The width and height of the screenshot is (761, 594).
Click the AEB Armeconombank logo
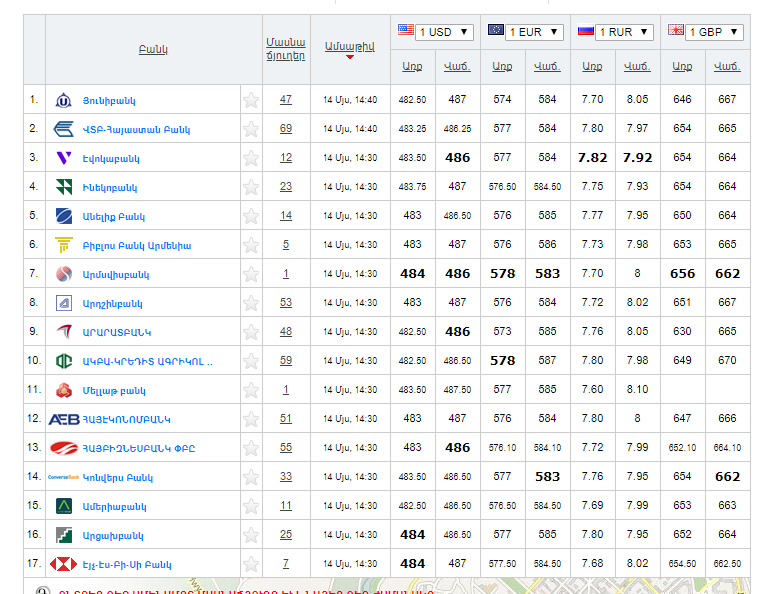64,419
